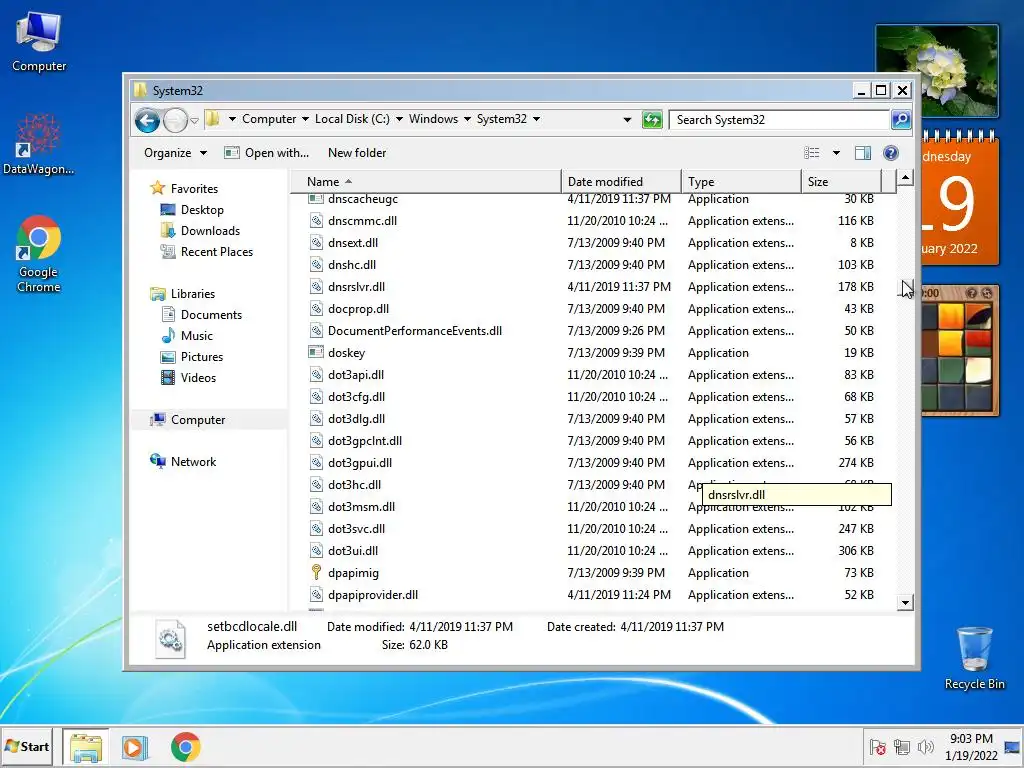Click the doskey application icon

pos(316,353)
